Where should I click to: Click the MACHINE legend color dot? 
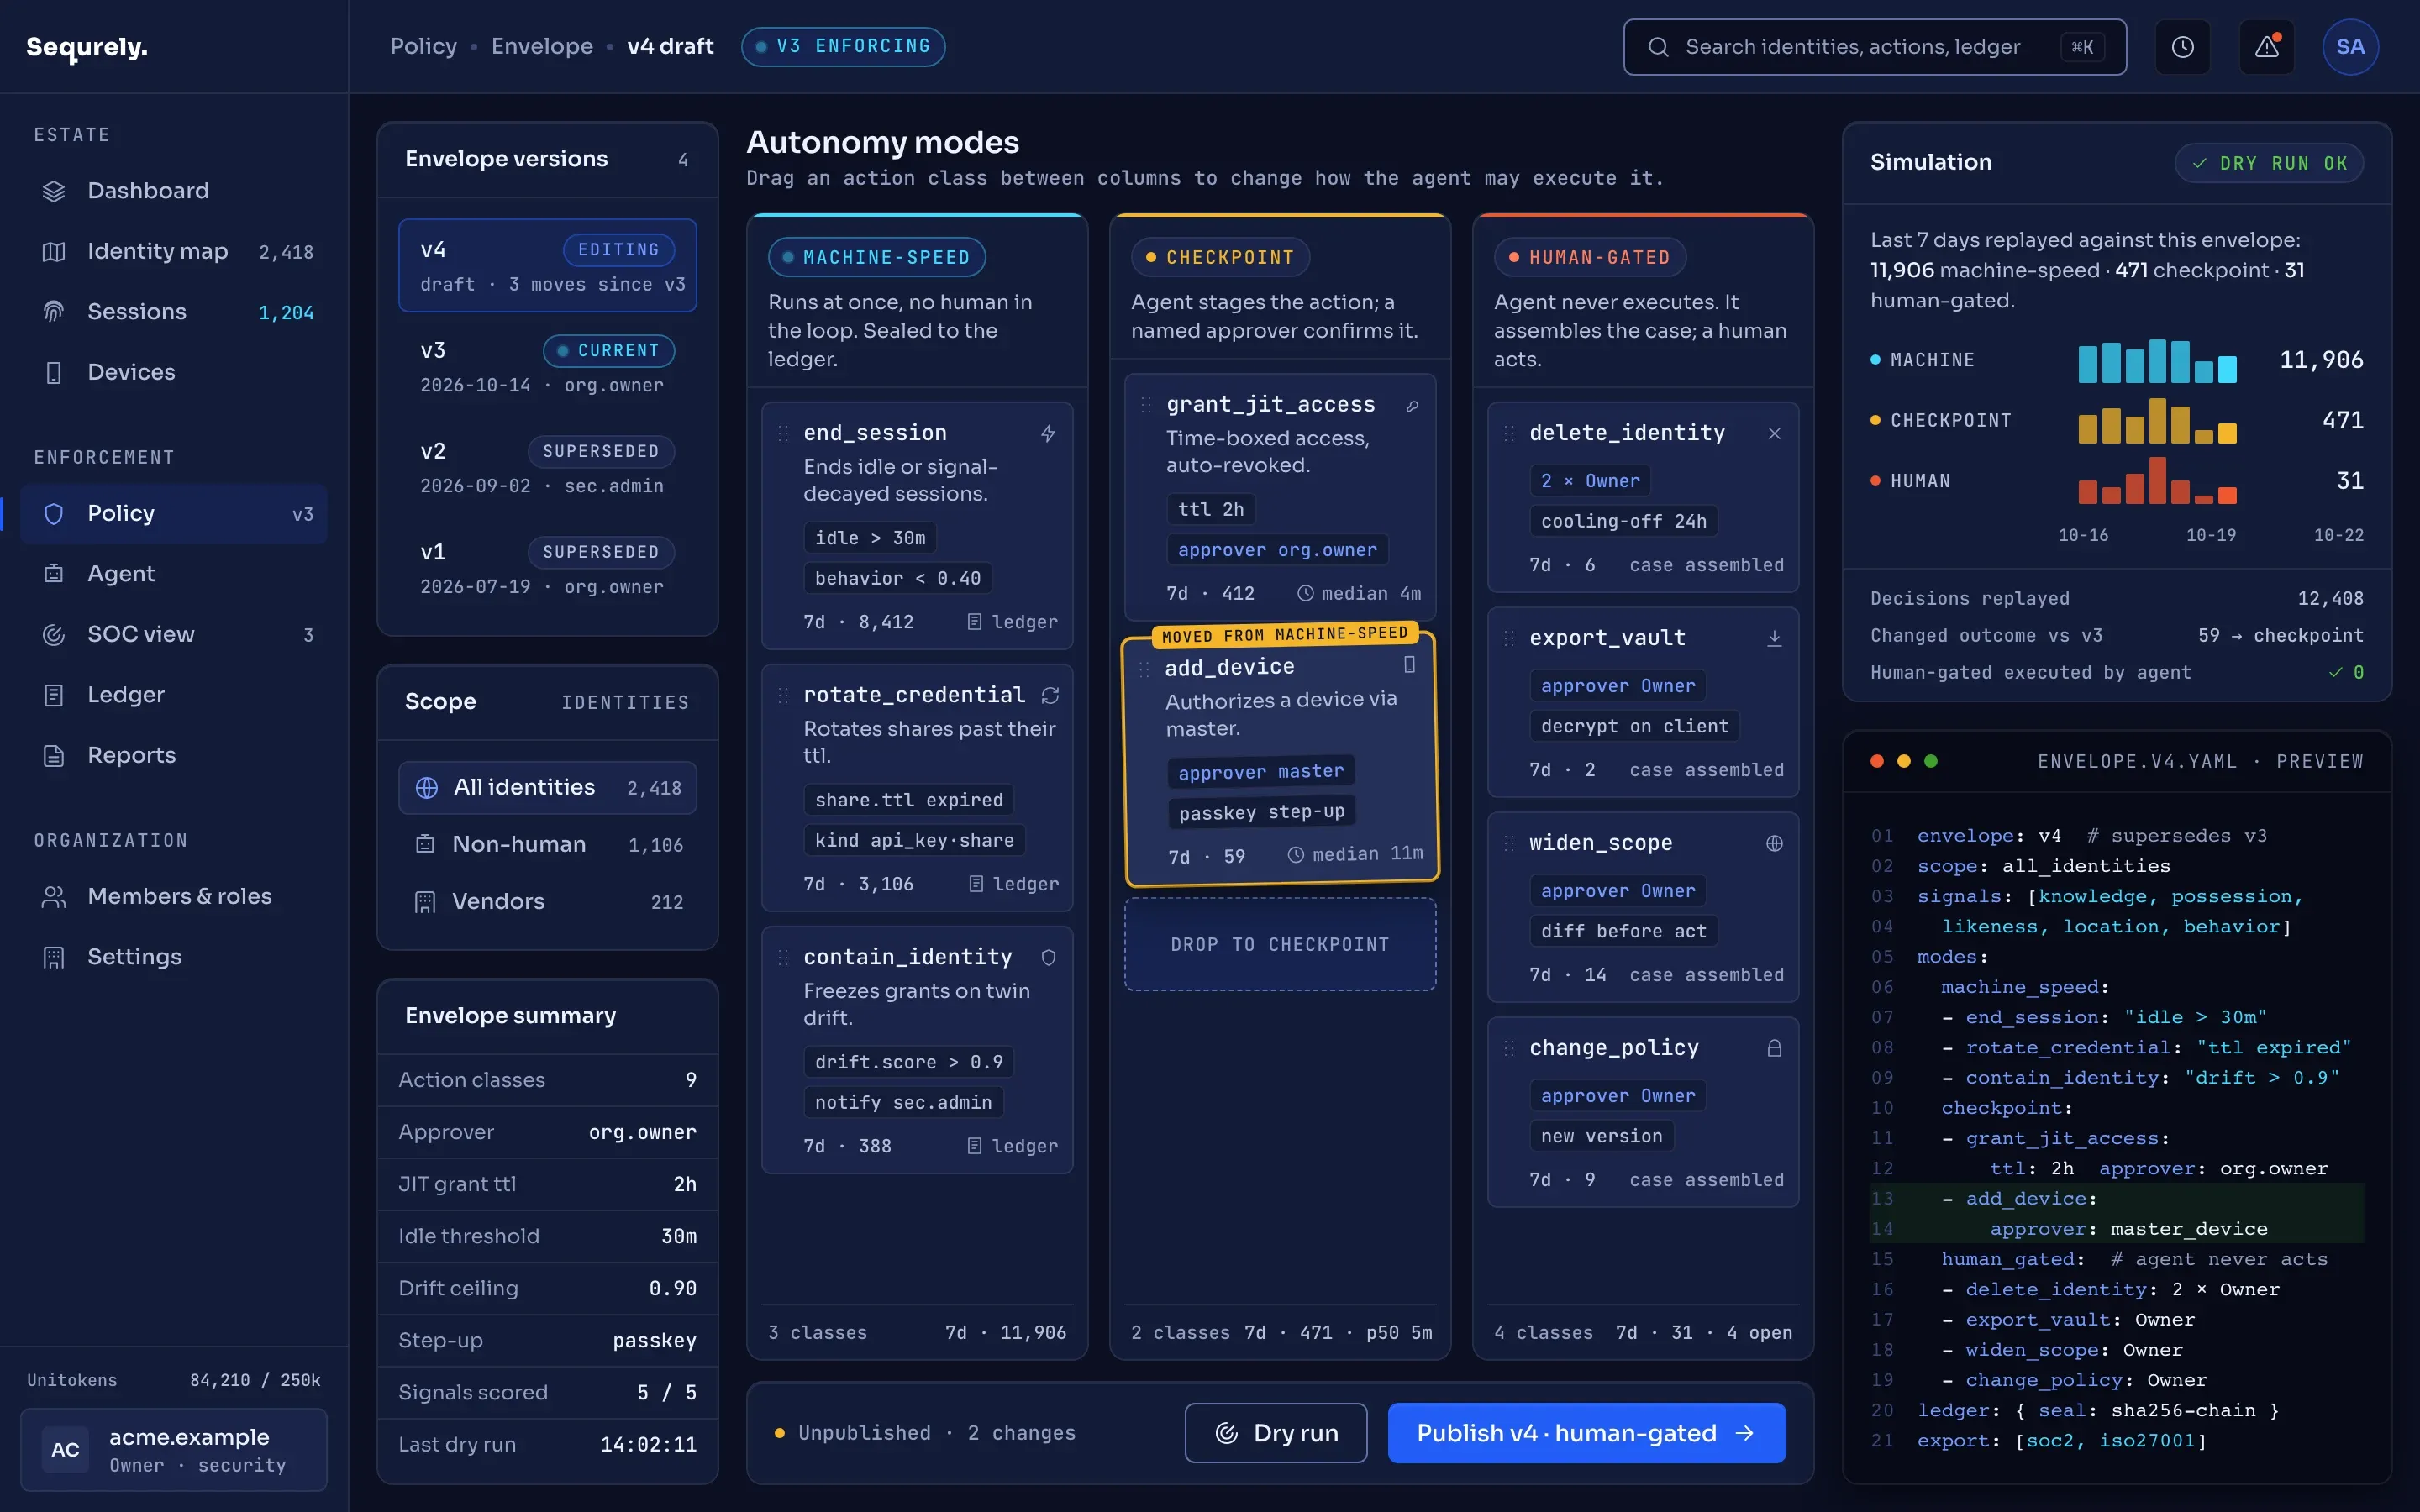1875,360
